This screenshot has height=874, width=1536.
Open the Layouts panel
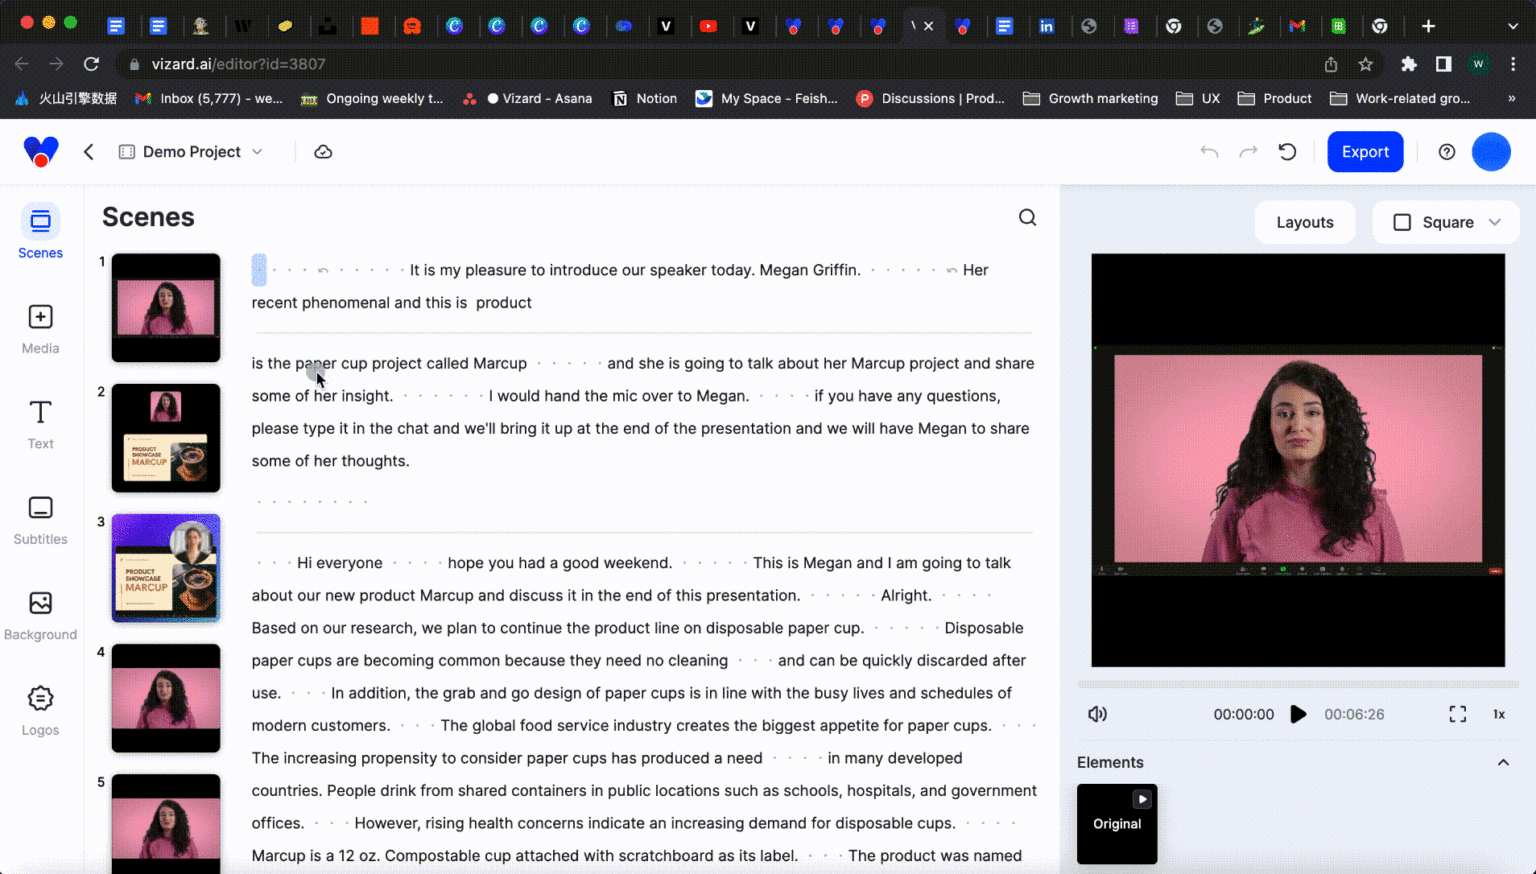pos(1305,222)
